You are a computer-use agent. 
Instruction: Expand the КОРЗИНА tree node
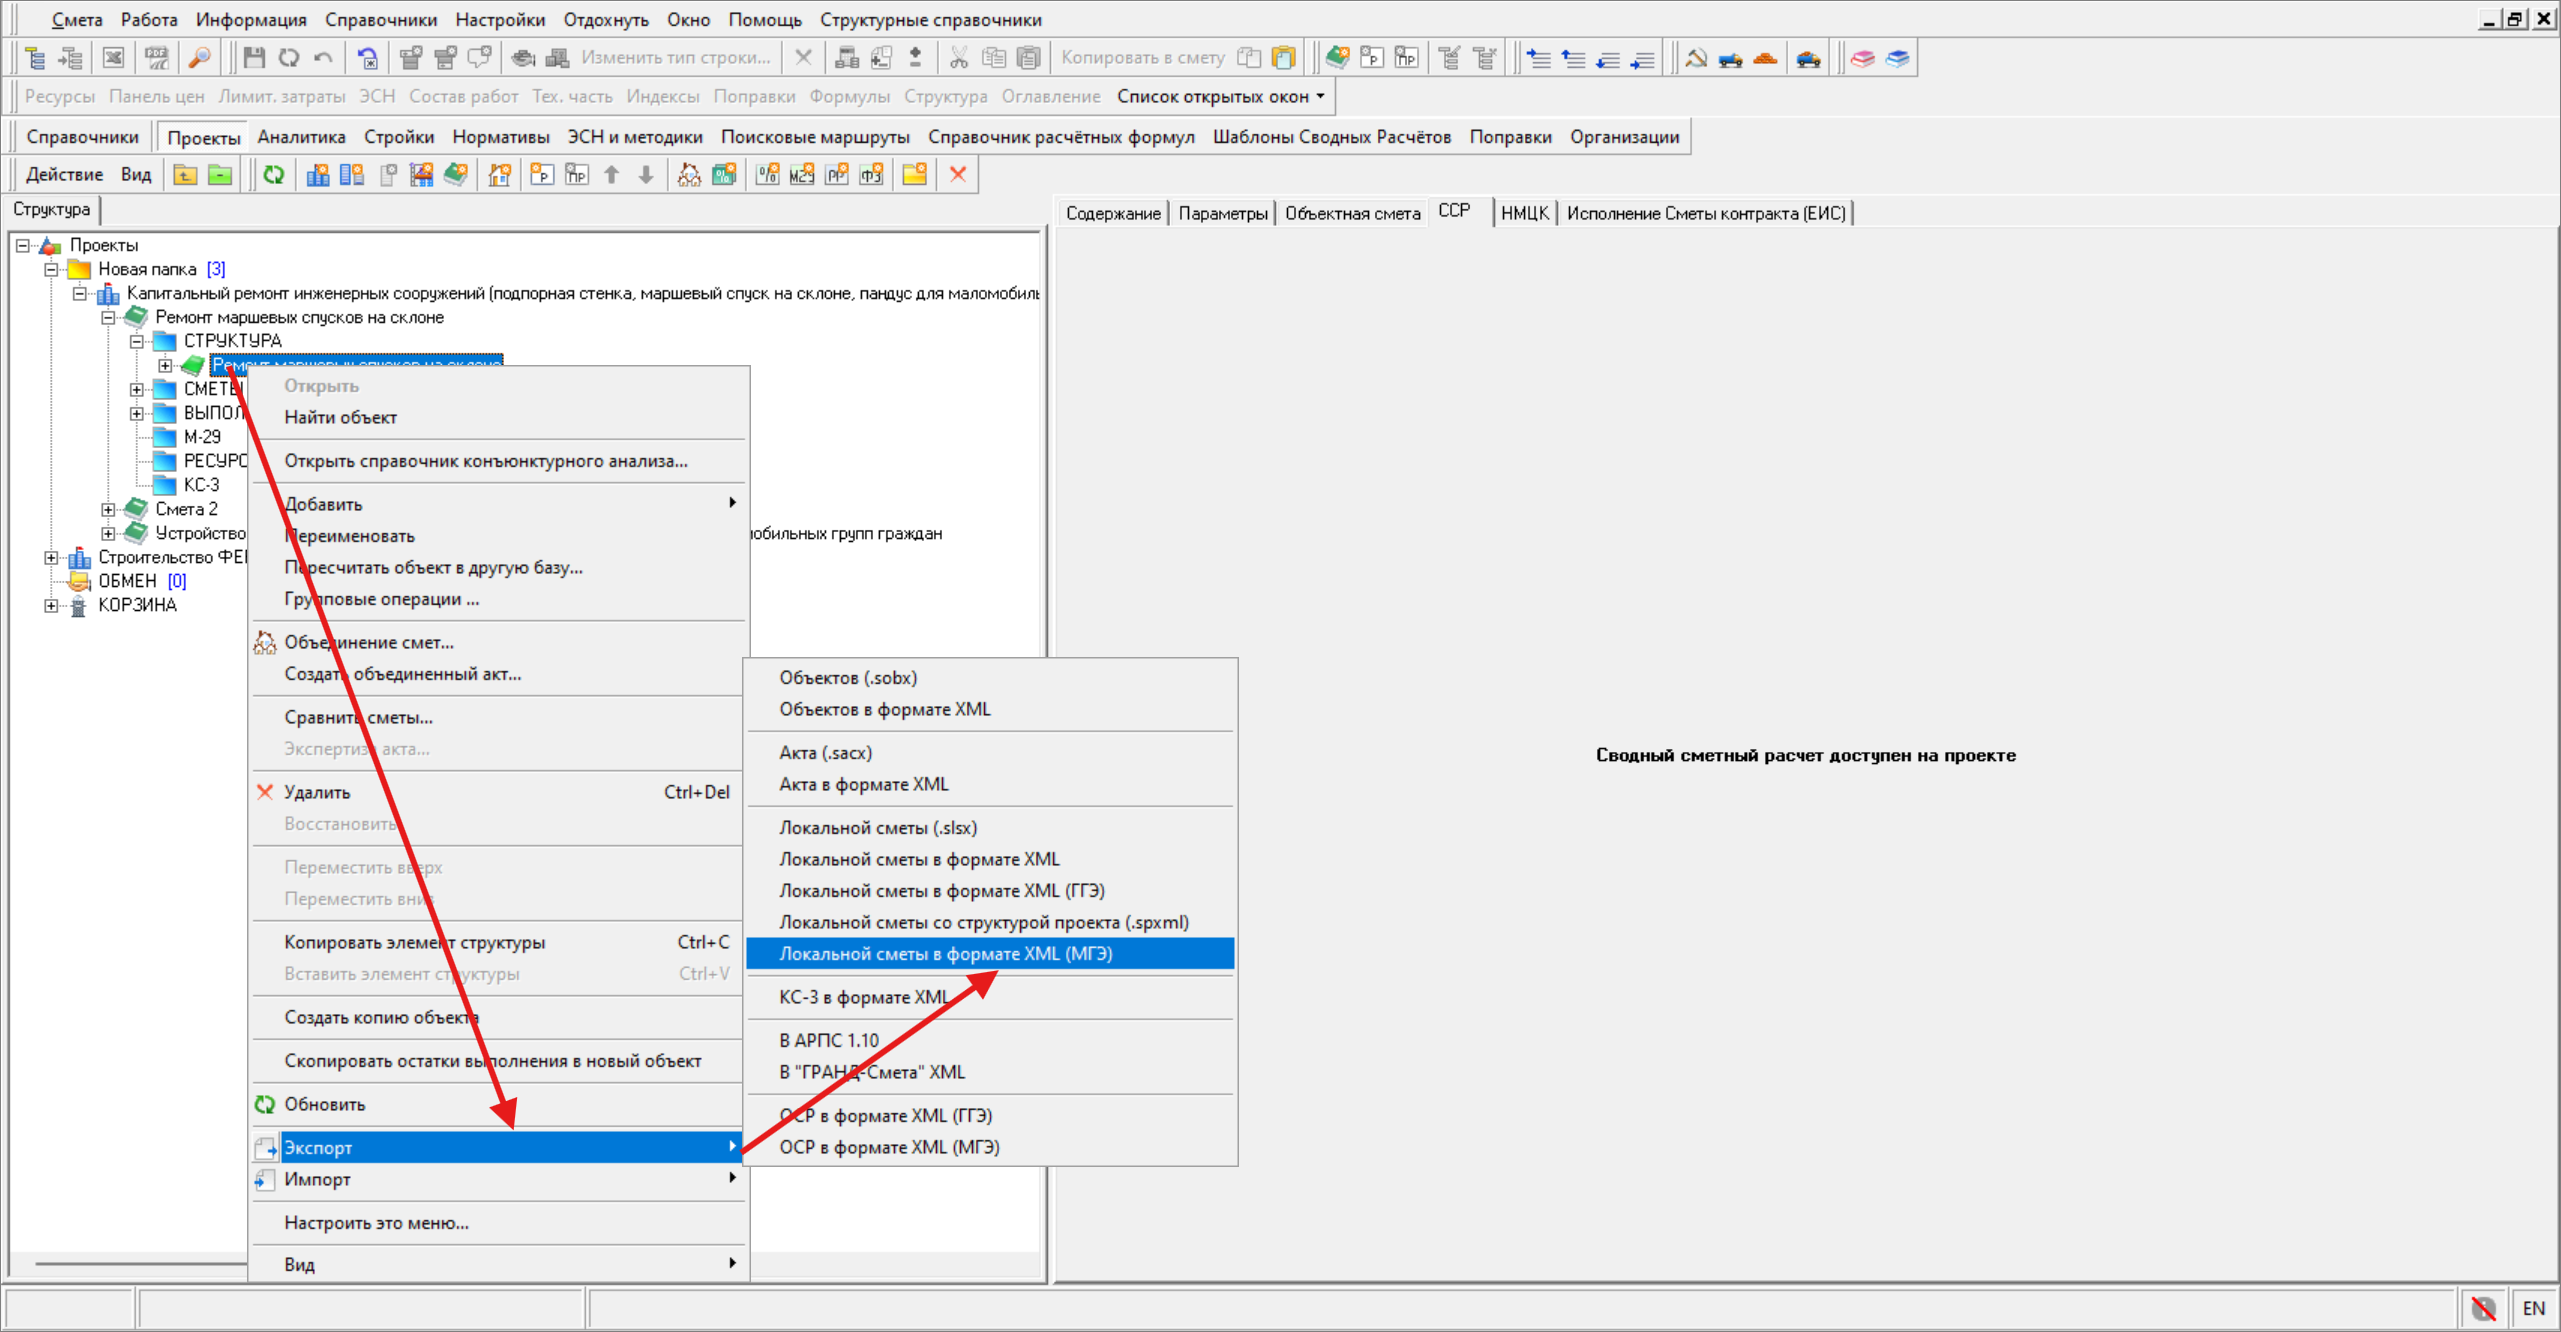51,605
